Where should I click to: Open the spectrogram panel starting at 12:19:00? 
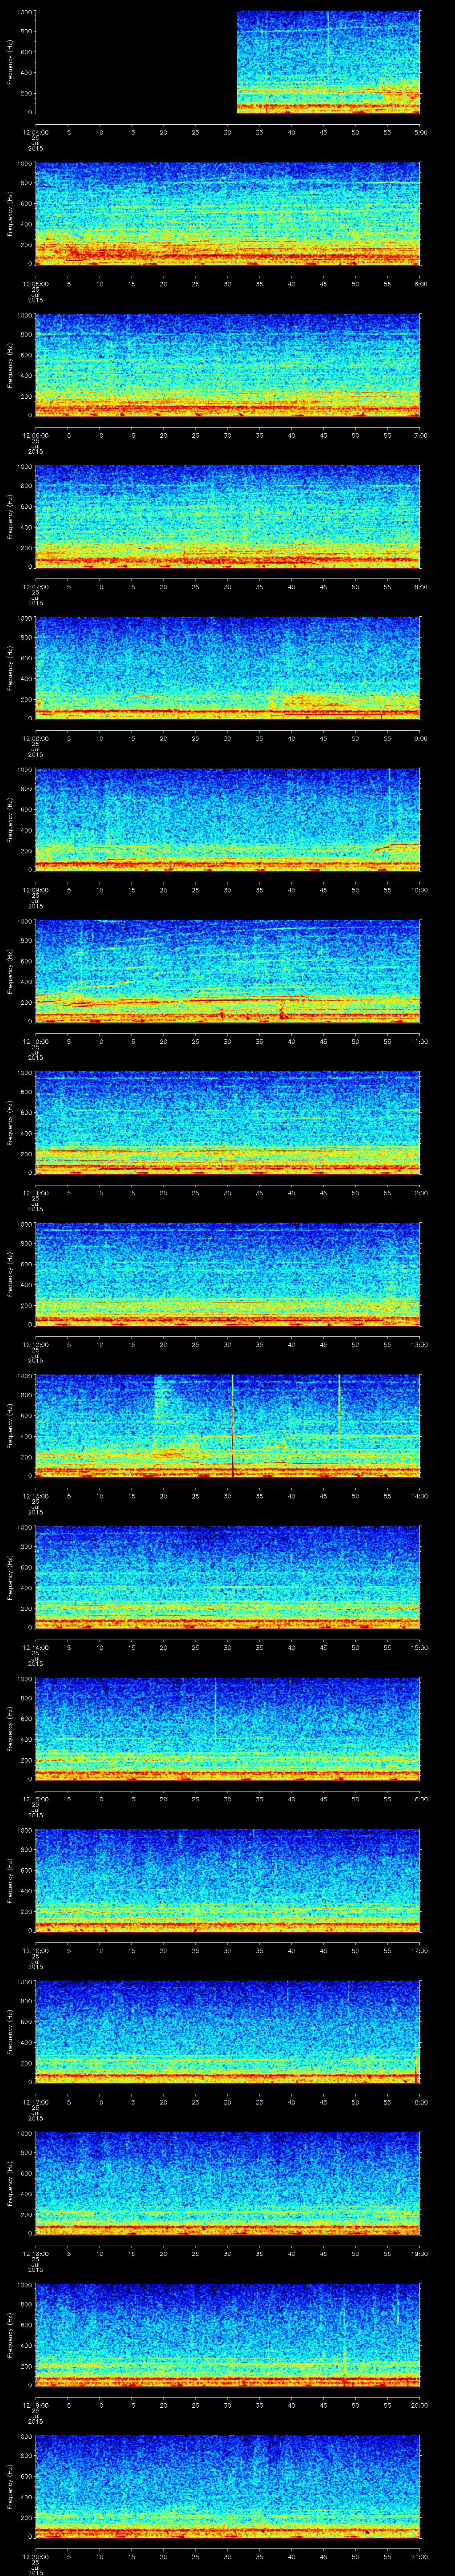228,2335
